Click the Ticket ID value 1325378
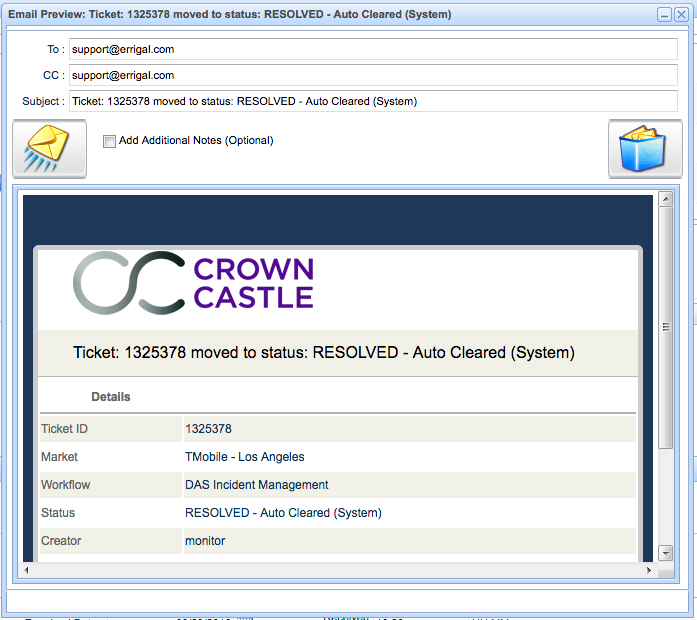The image size is (697, 620). pyautogui.click(x=208, y=429)
